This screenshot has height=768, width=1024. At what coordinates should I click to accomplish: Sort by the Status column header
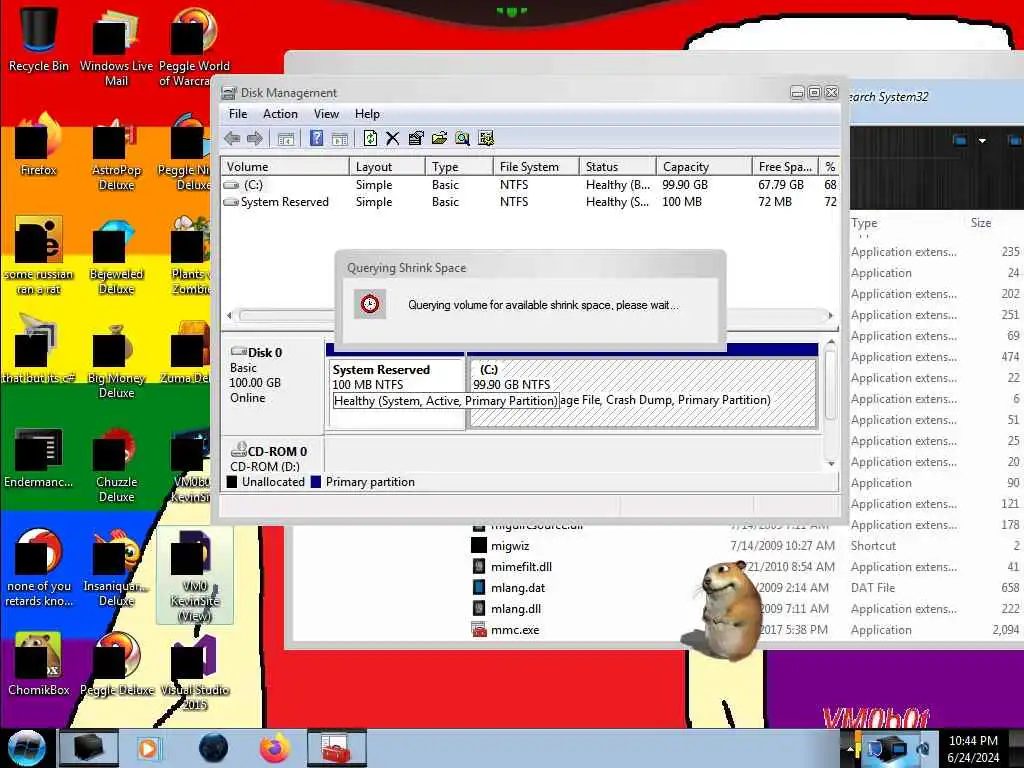617,167
